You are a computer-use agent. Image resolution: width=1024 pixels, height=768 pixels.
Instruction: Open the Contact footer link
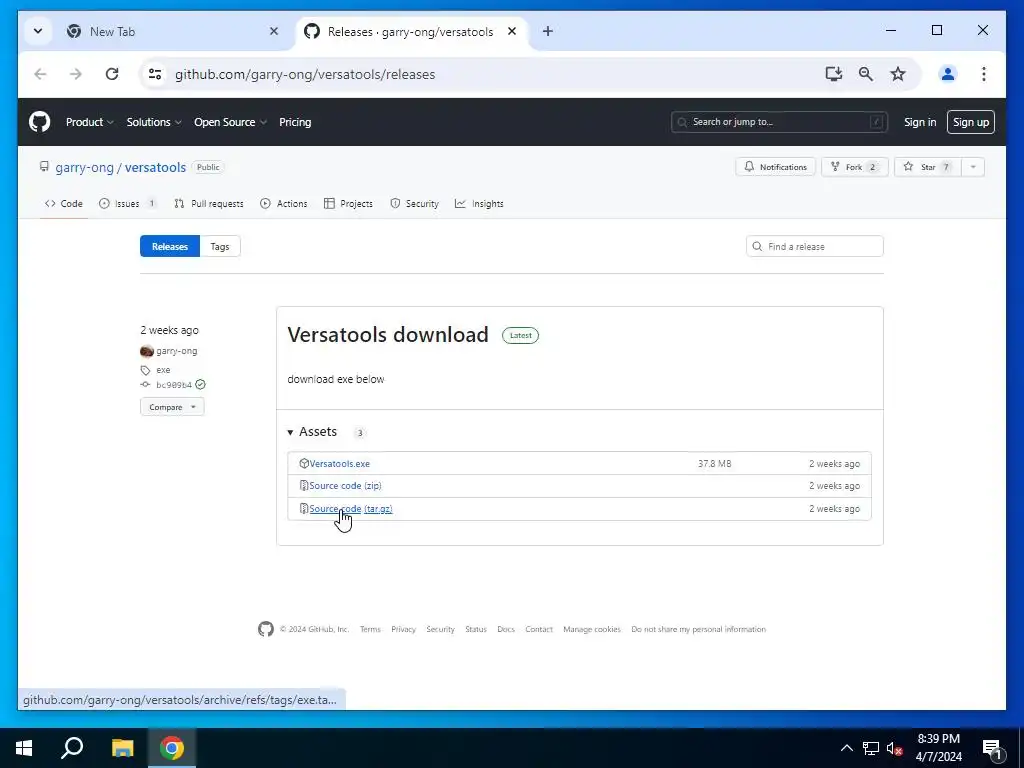point(539,630)
